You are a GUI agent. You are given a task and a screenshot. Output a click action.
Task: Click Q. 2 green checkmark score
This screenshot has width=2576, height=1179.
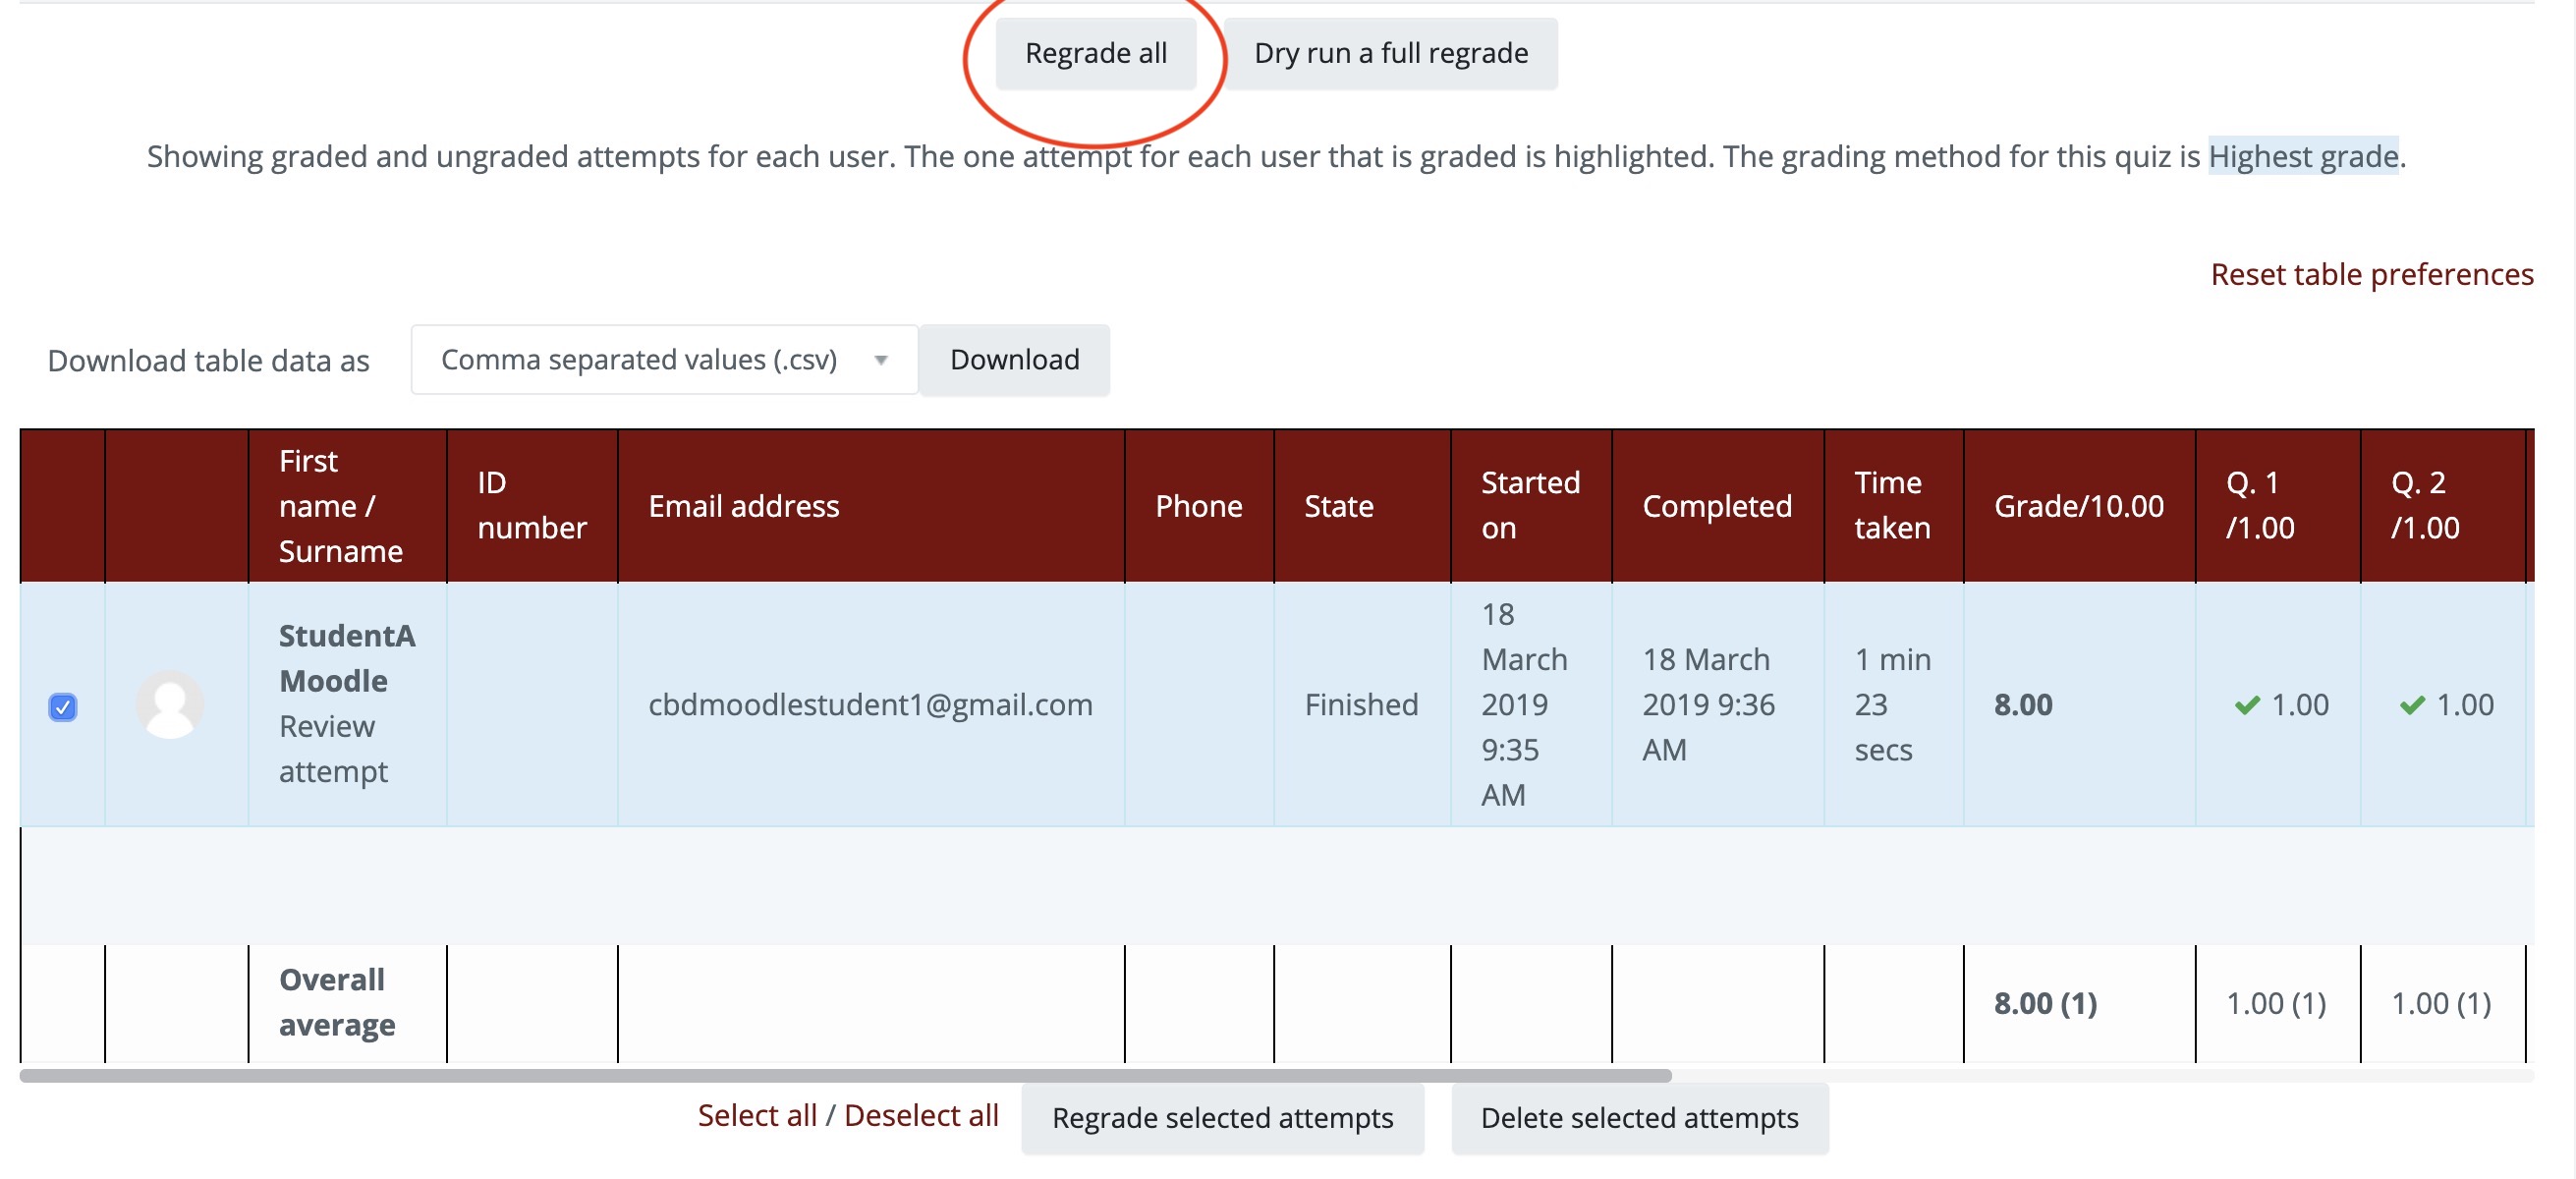[x=2446, y=705]
